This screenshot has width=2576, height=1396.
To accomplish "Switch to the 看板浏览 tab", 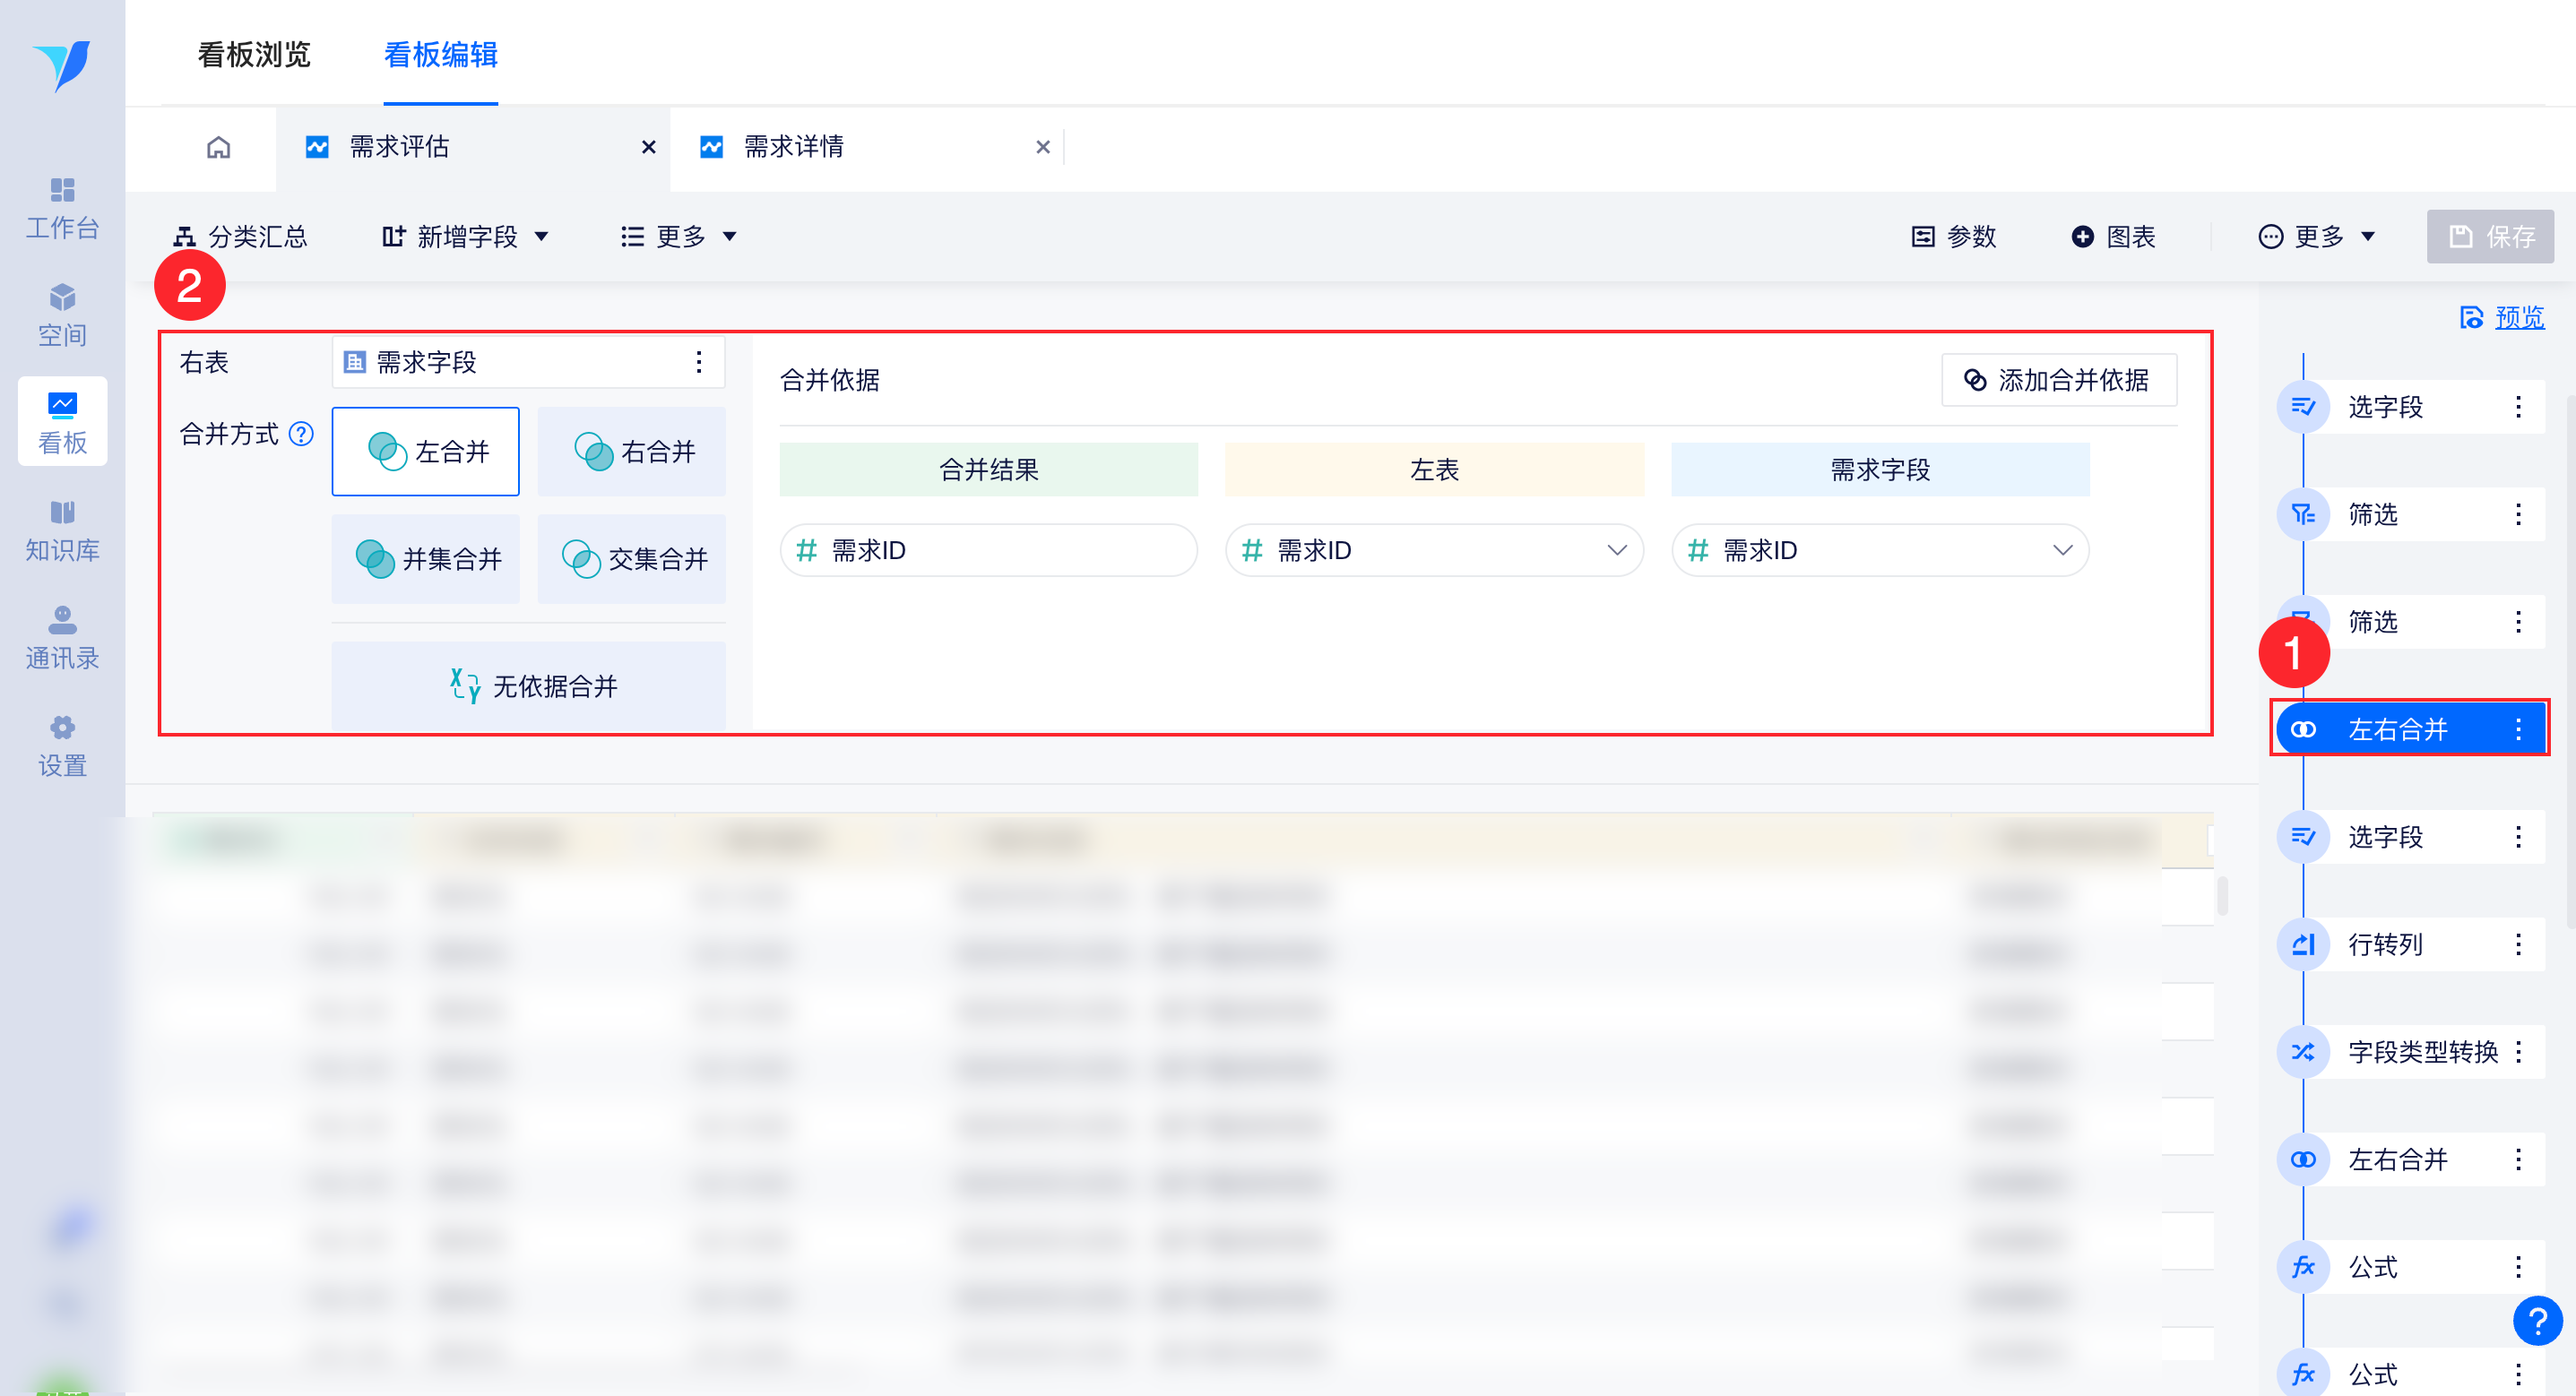I will coord(254,54).
